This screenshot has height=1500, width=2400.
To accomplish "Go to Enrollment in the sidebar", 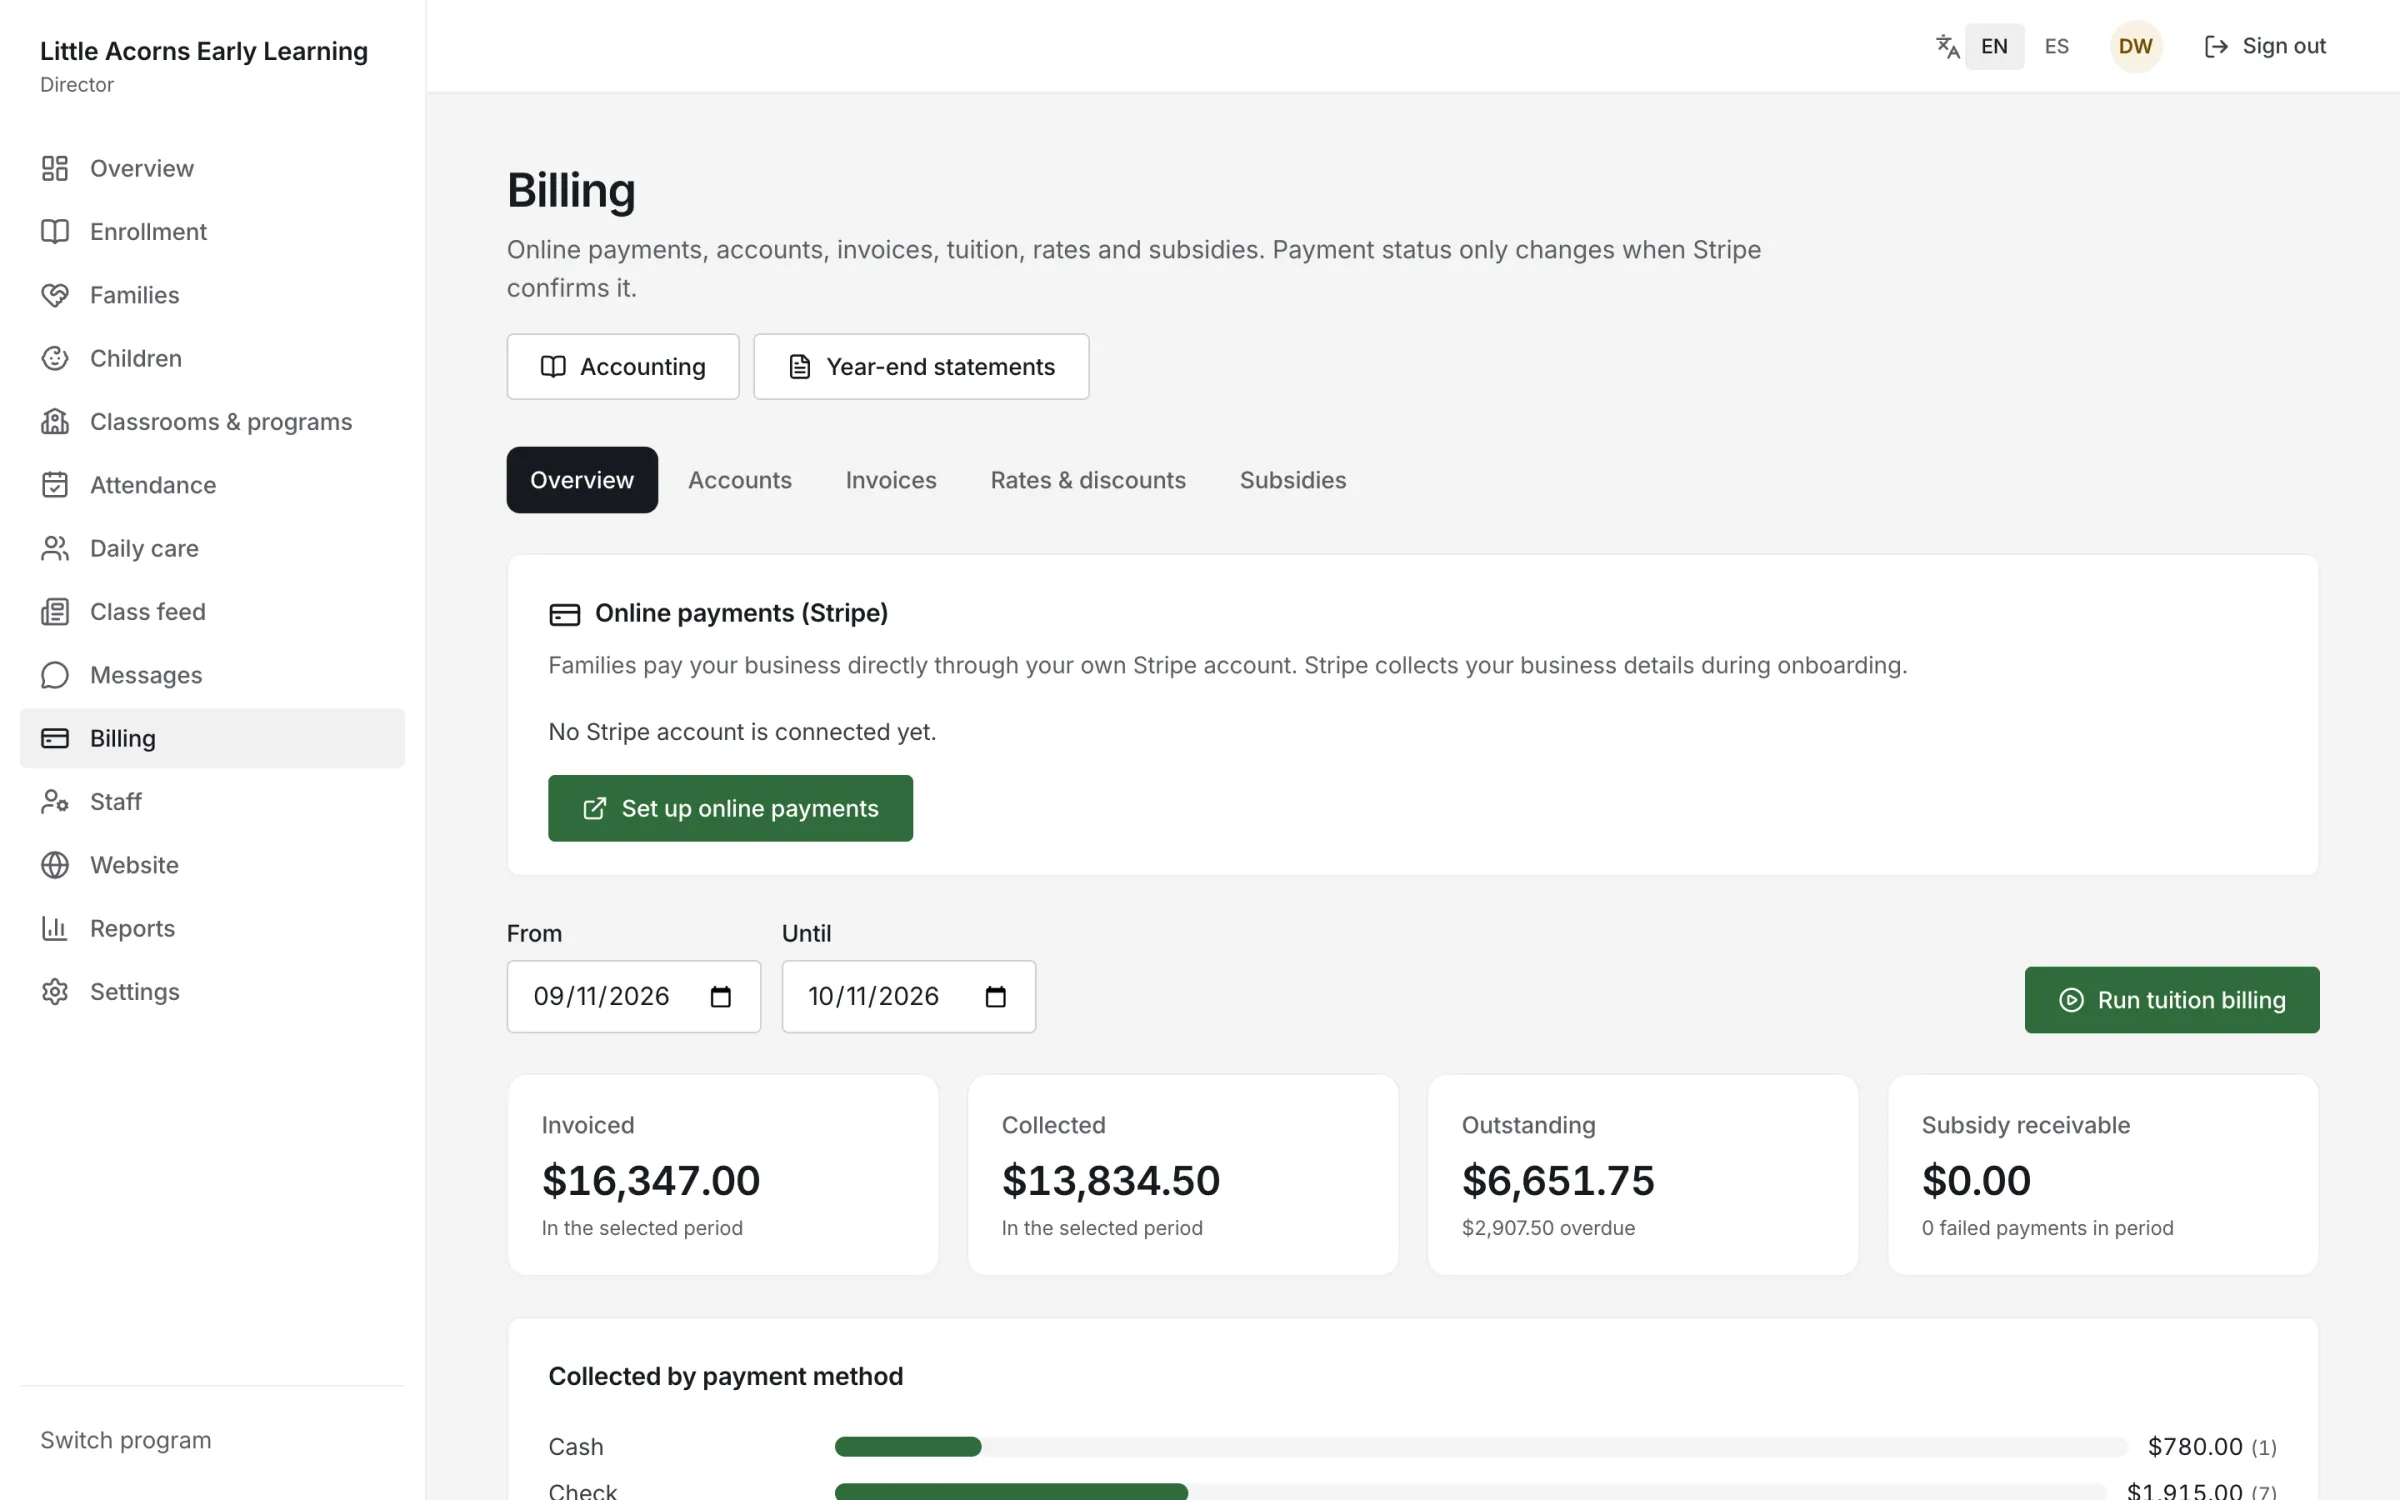I will coord(212,231).
